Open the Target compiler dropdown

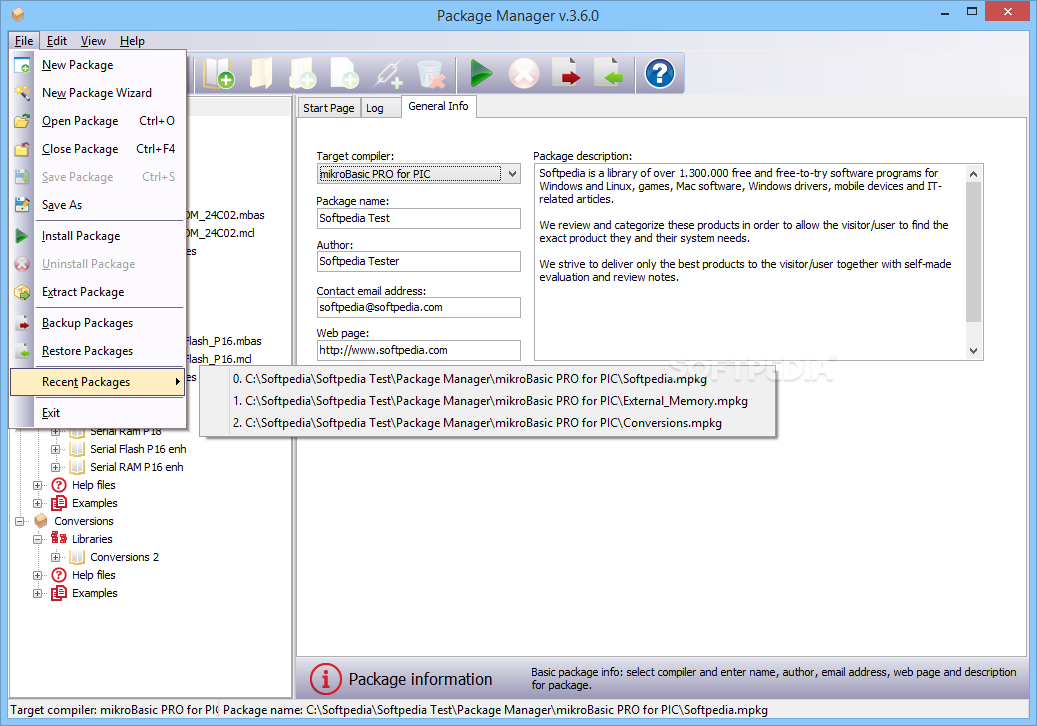[513, 174]
